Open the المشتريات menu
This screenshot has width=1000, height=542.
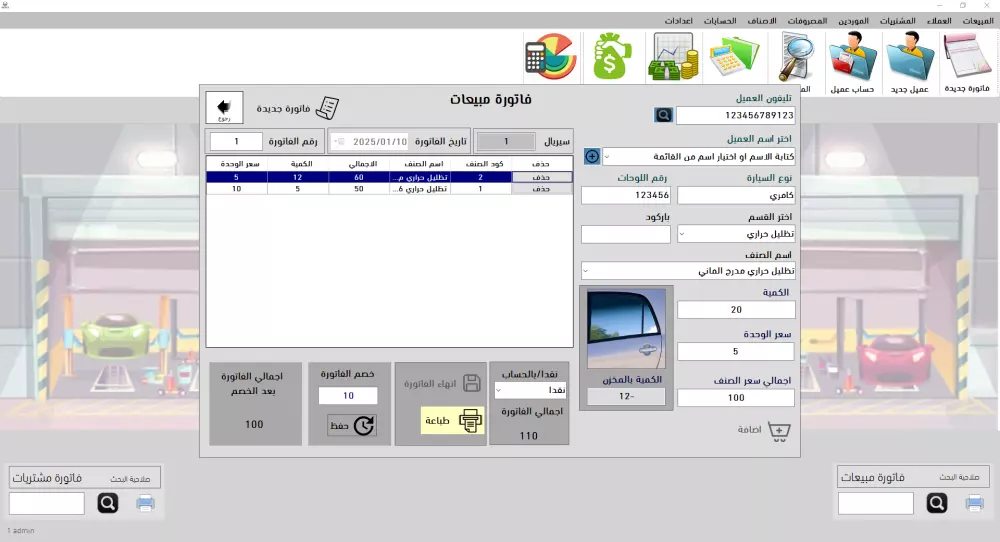[898, 21]
